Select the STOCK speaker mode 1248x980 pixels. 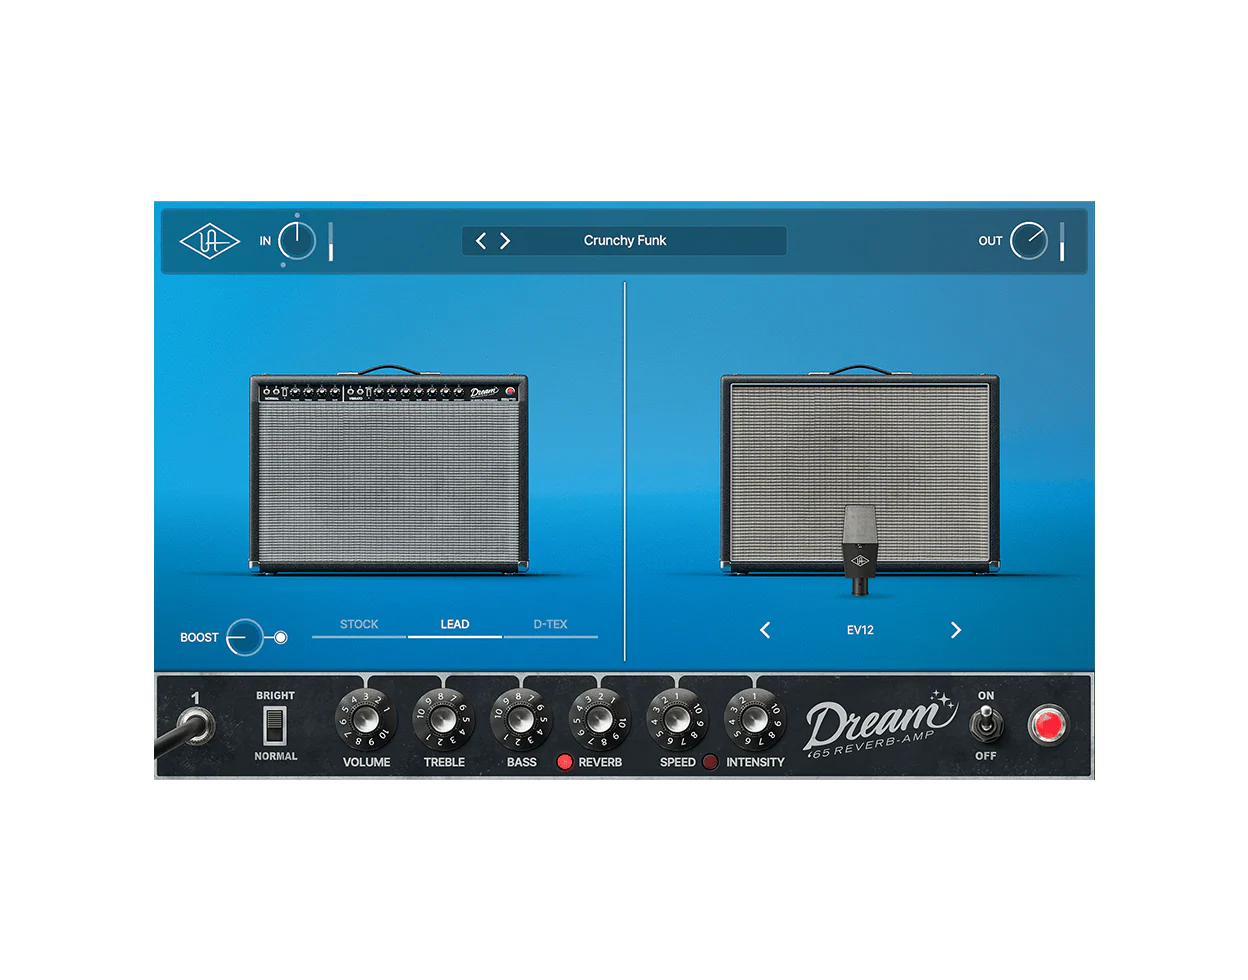point(358,624)
